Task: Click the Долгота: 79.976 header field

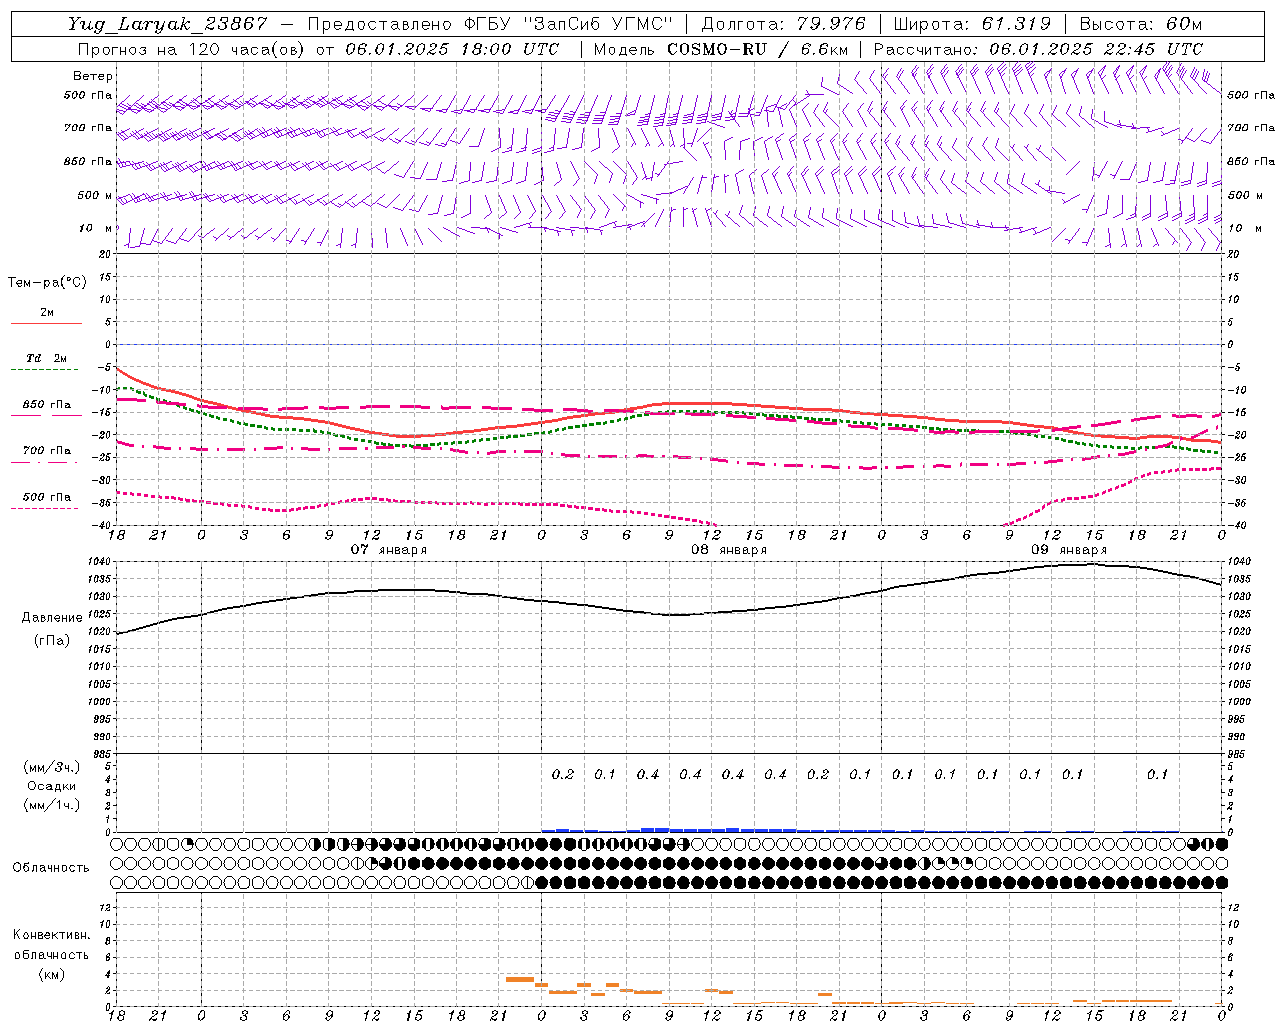Action: click(x=784, y=24)
